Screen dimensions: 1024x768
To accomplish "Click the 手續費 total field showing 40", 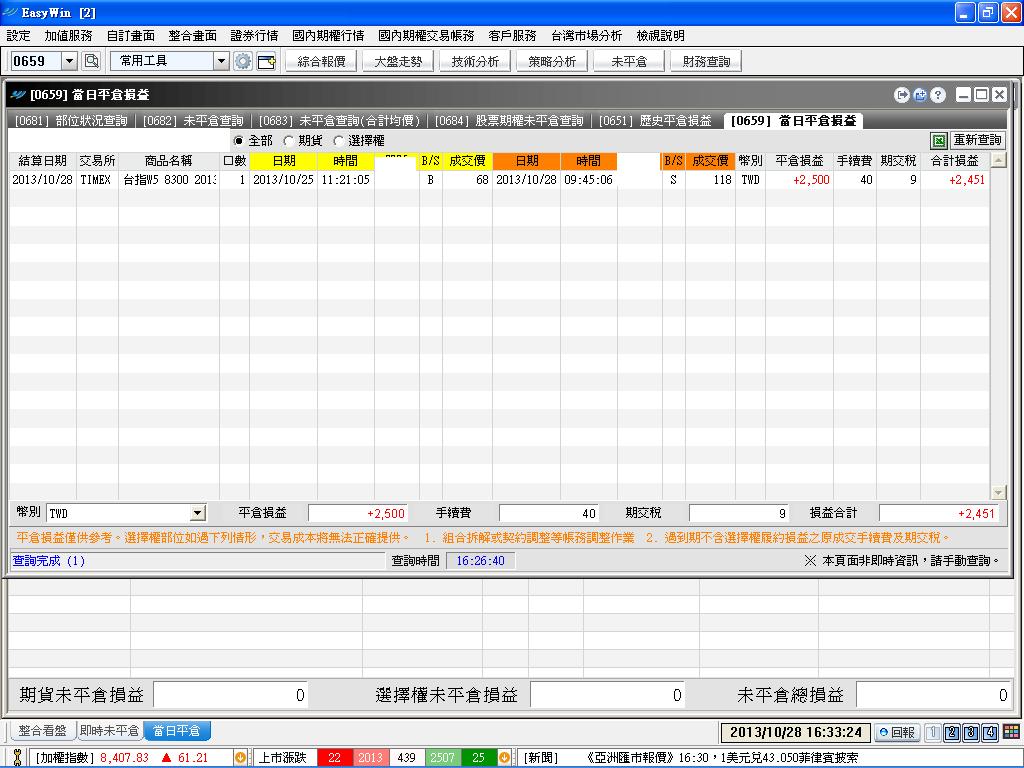I will (549, 513).
